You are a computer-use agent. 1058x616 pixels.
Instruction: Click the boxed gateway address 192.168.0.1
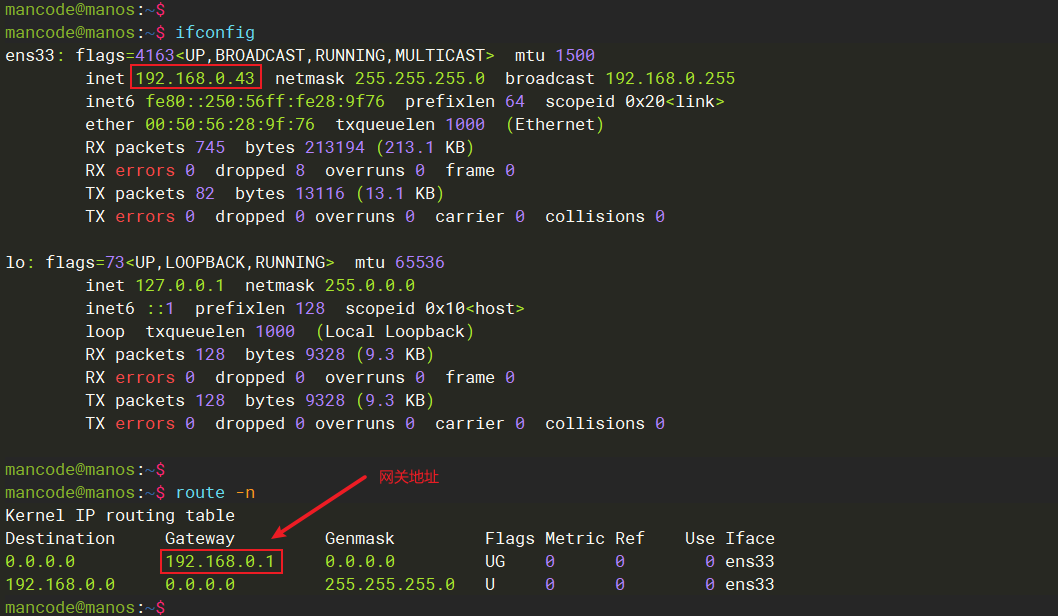(x=220, y=561)
